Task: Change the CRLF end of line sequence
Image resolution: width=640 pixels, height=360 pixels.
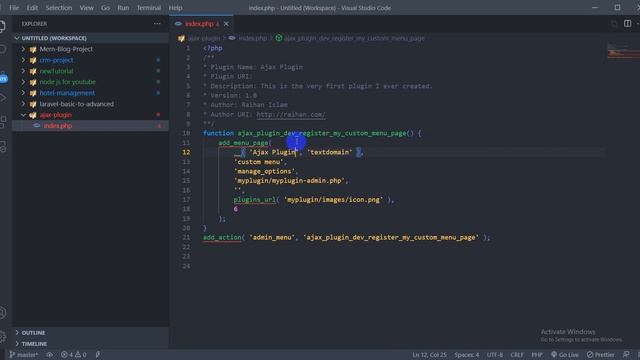Action: (x=517, y=355)
